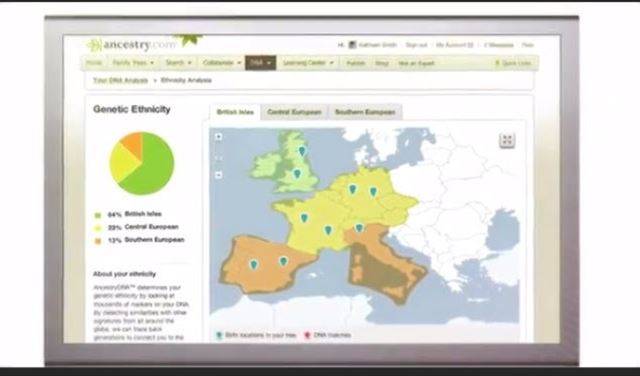Viewport: 640px width, 376px height.
Task: Click the eastern Germany birth location pin
Action: 373,191
